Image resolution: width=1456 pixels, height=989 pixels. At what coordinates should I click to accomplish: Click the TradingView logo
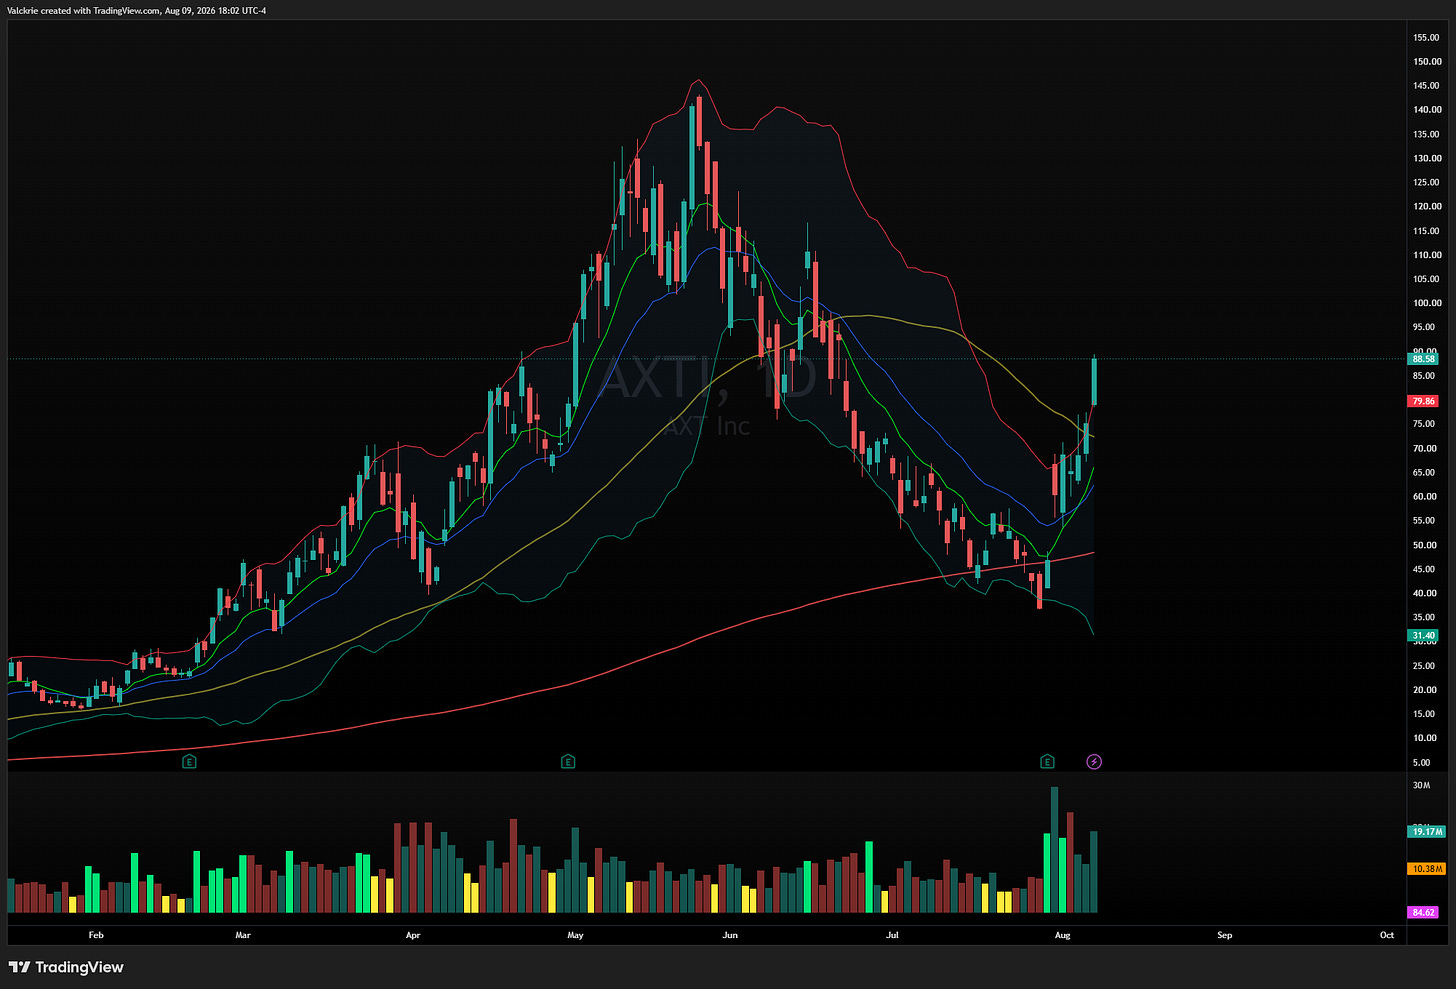click(x=66, y=967)
